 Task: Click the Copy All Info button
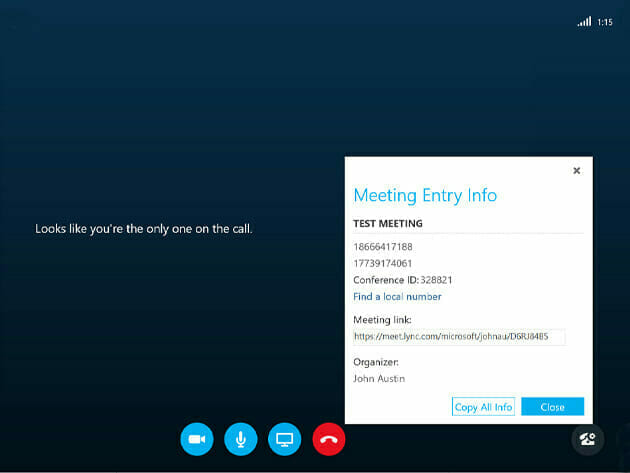coord(483,407)
